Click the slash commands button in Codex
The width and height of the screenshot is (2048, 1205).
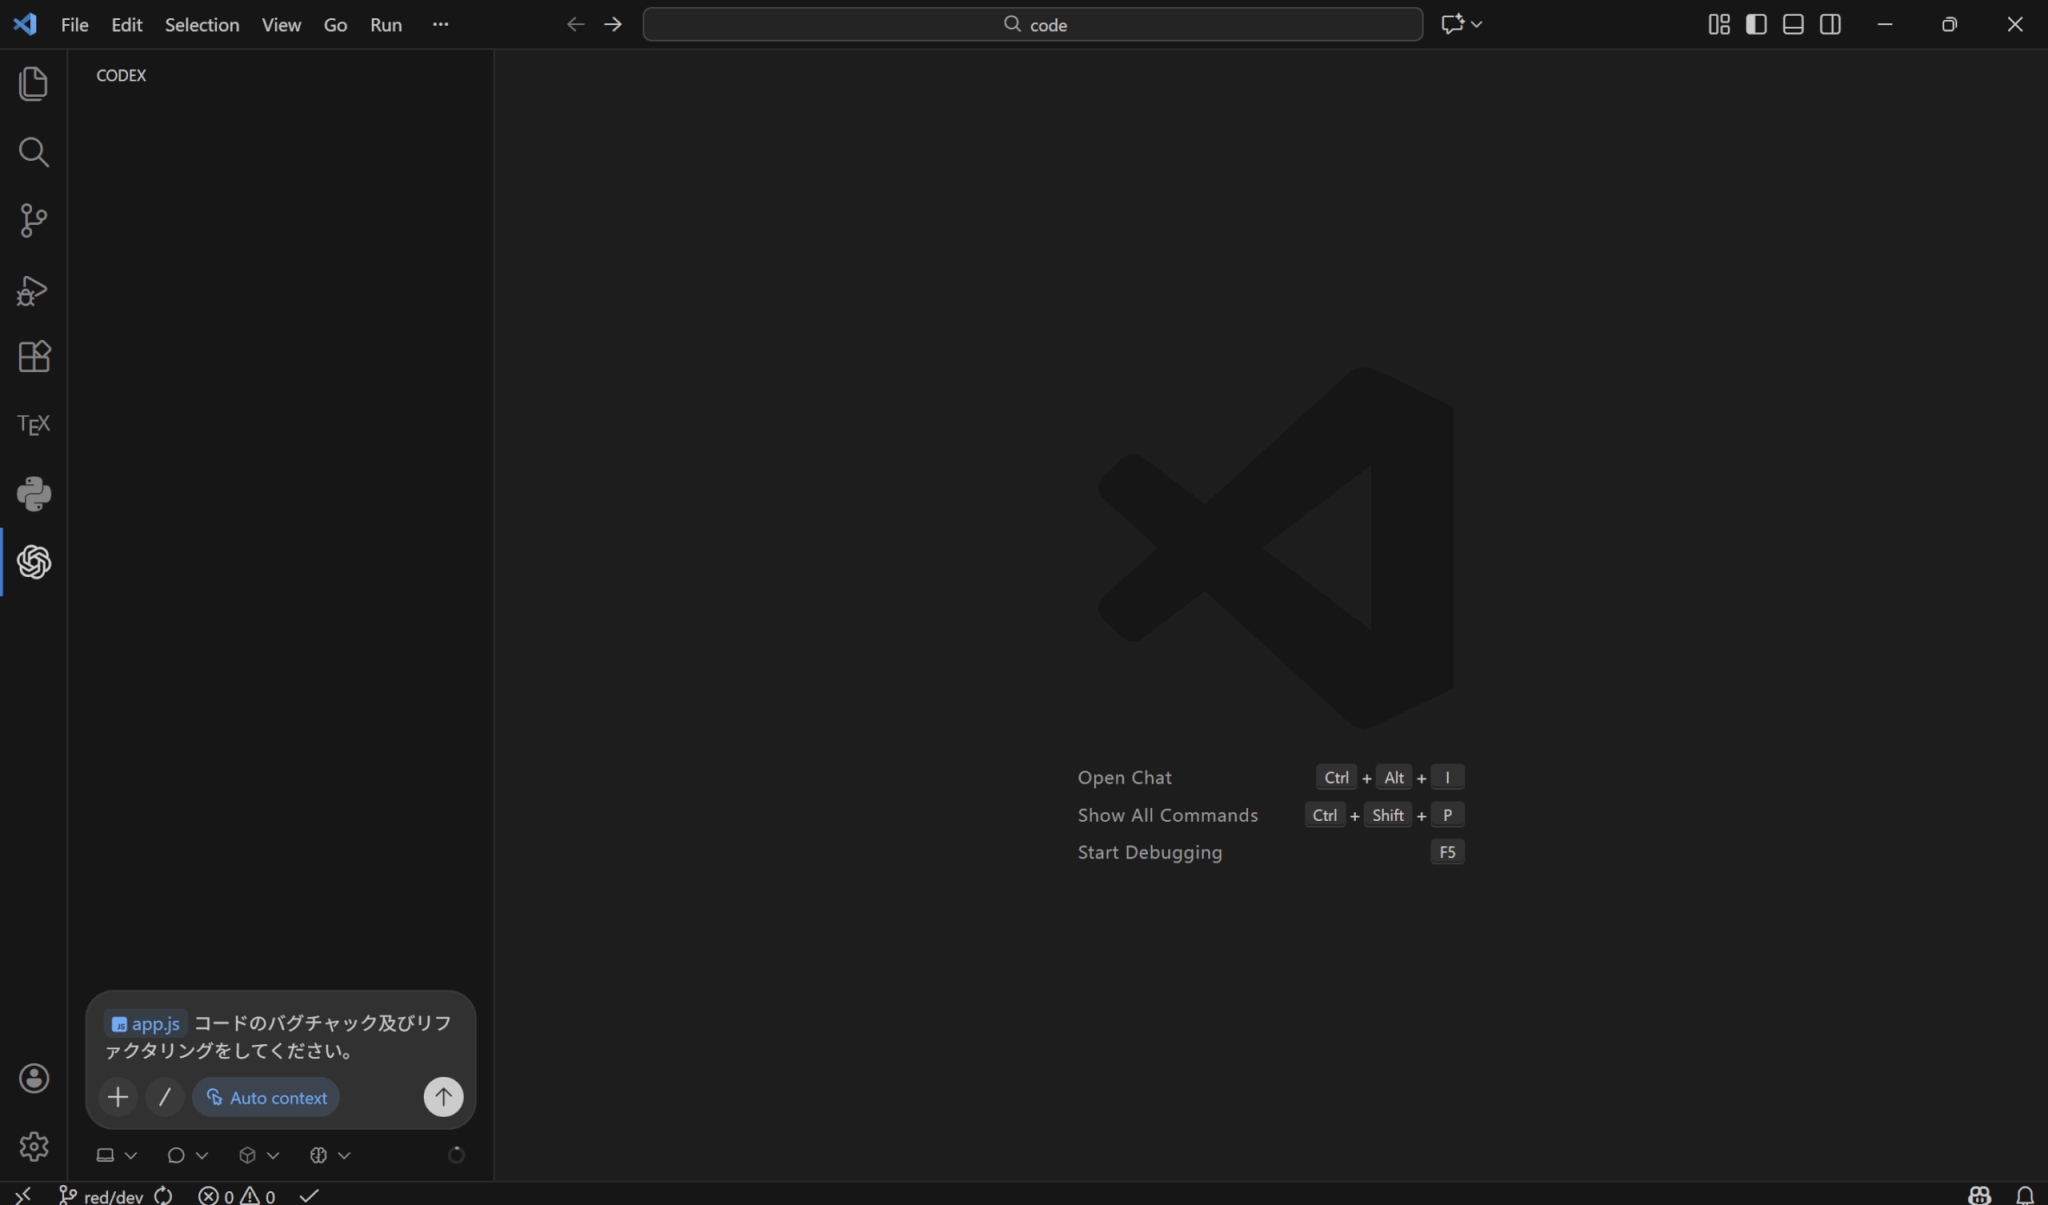[x=165, y=1097]
